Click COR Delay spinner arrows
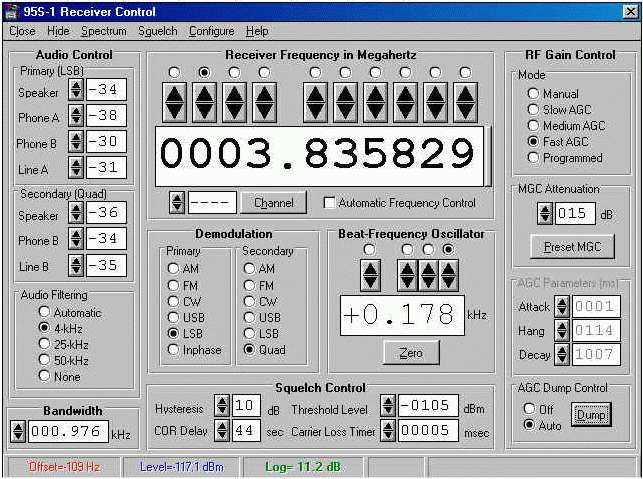 coord(222,431)
